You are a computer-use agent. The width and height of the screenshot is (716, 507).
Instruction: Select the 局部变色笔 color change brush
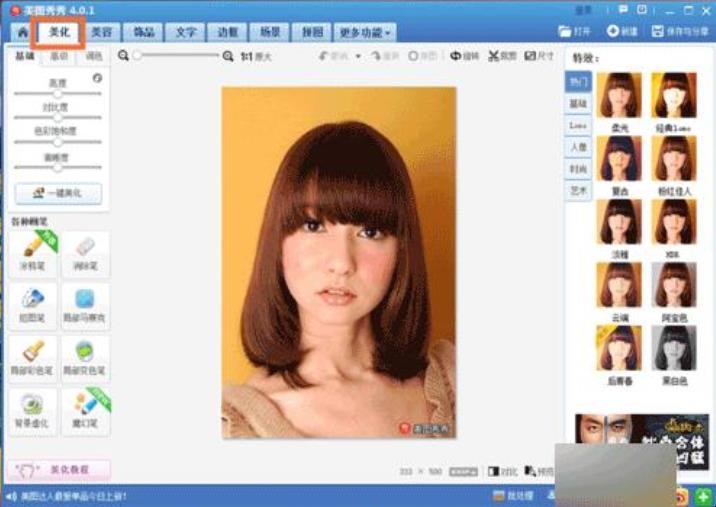(85, 359)
